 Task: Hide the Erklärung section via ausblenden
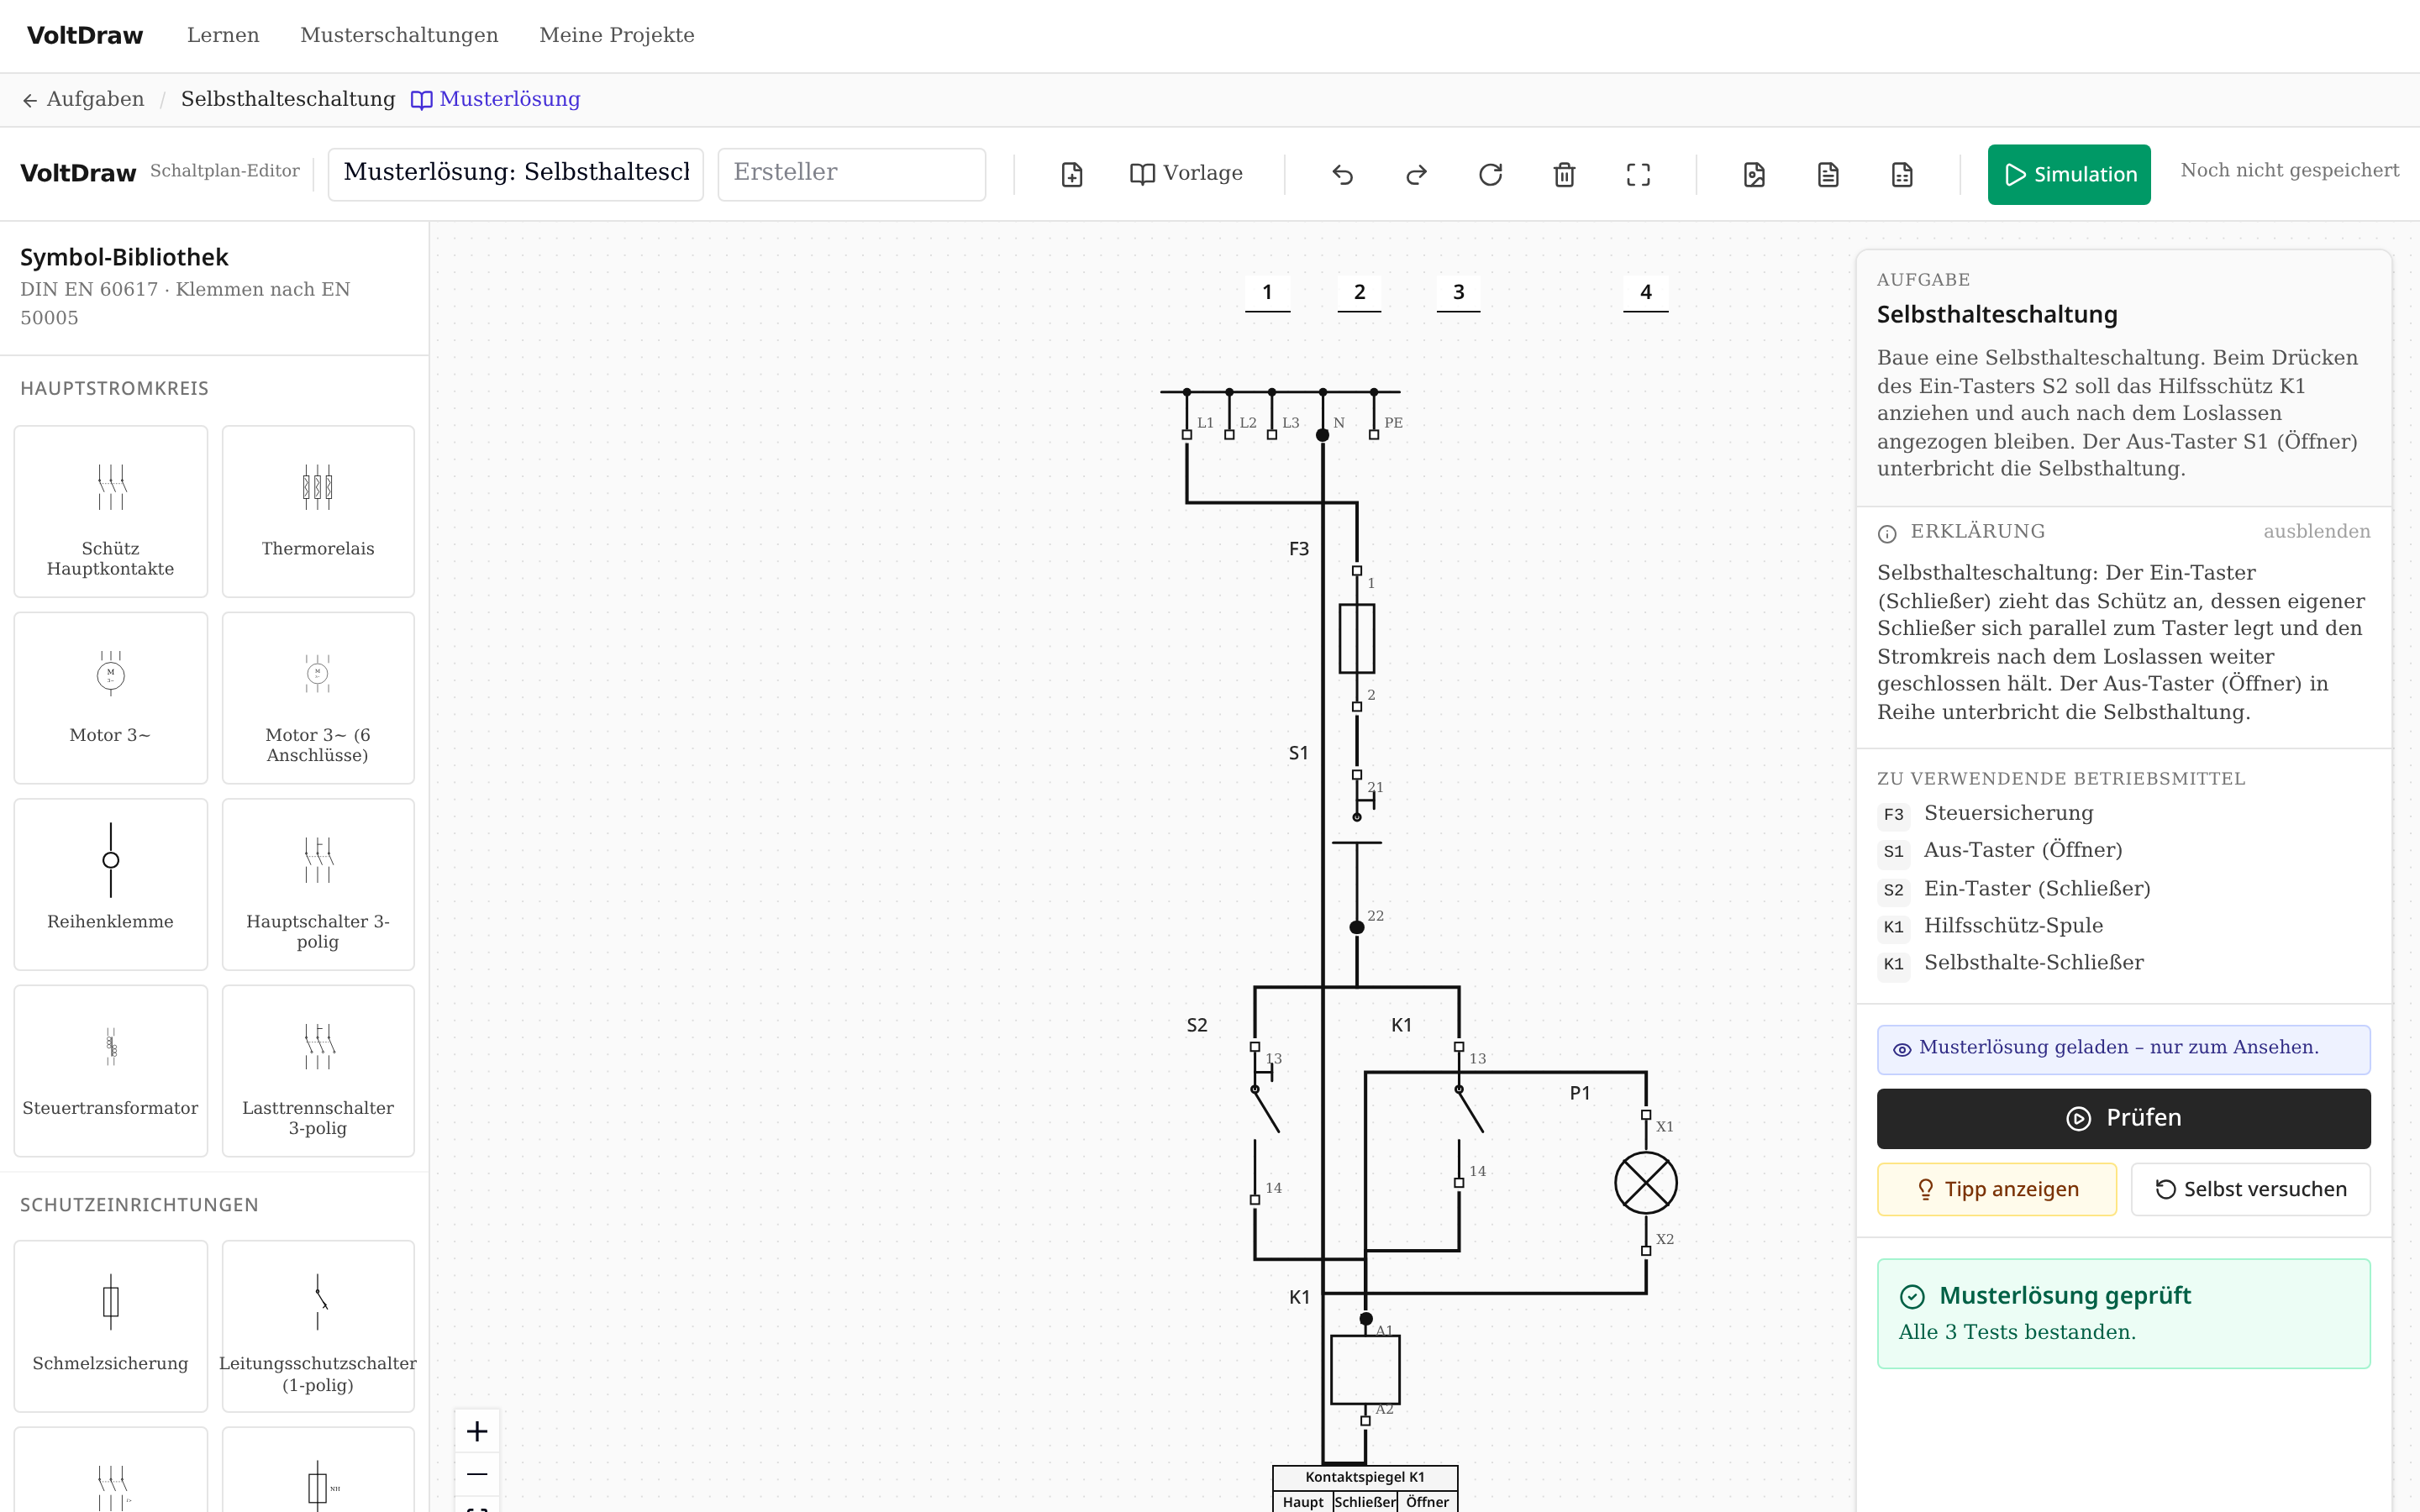[2316, 532]
